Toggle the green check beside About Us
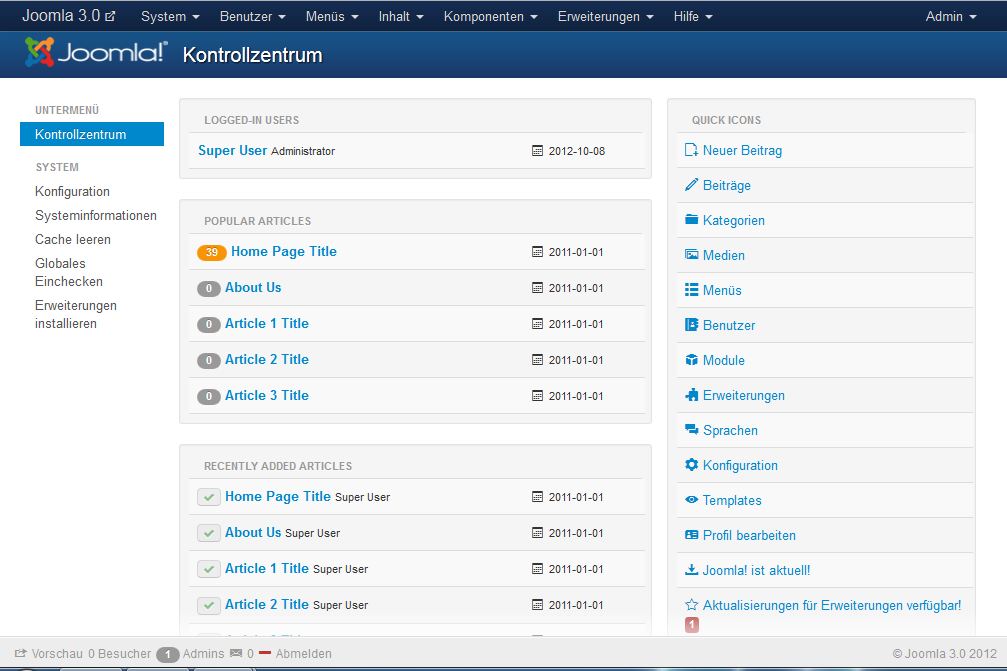This screenshot has width=1007, height=671. [x=208, y=532]
